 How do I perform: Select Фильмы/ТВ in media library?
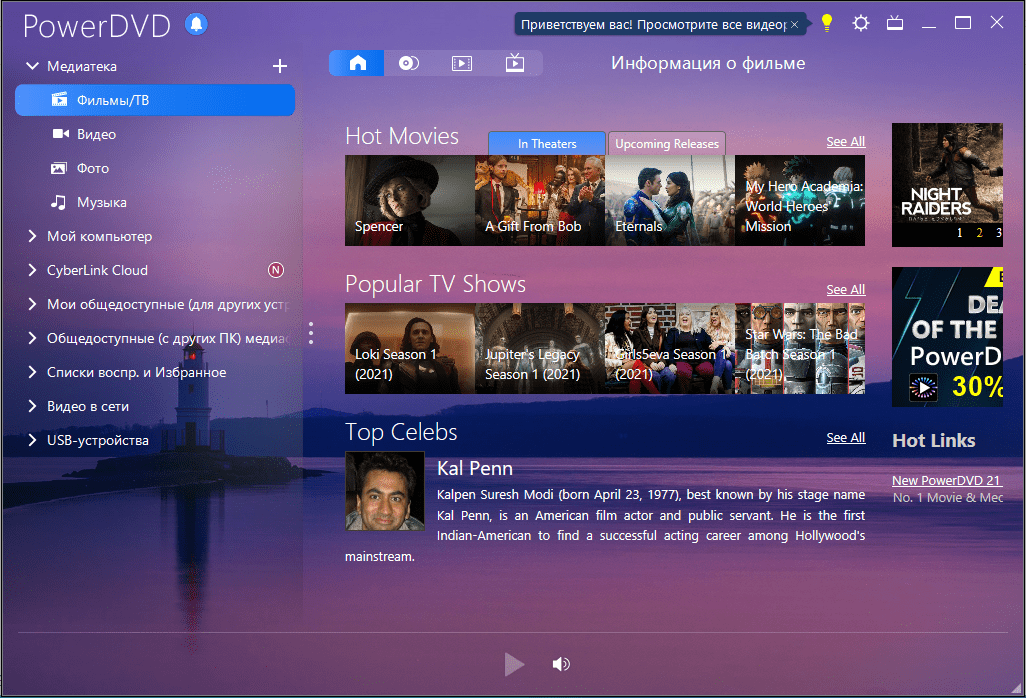tap(155, 100)
